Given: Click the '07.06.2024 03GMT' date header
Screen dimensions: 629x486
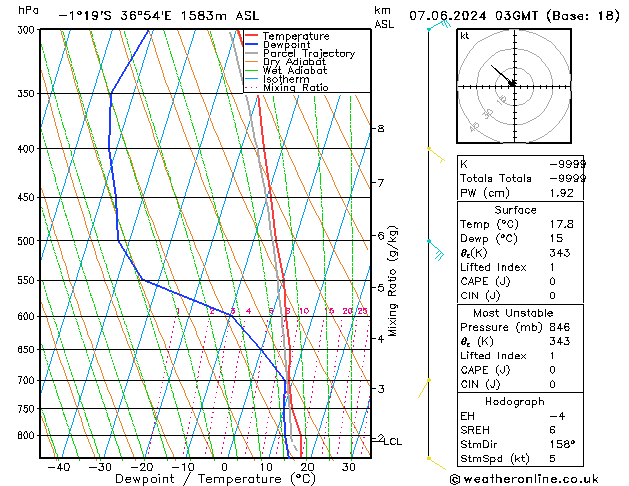Looking at the screenshot, I should pyautogui.click(x=473, y=16).
